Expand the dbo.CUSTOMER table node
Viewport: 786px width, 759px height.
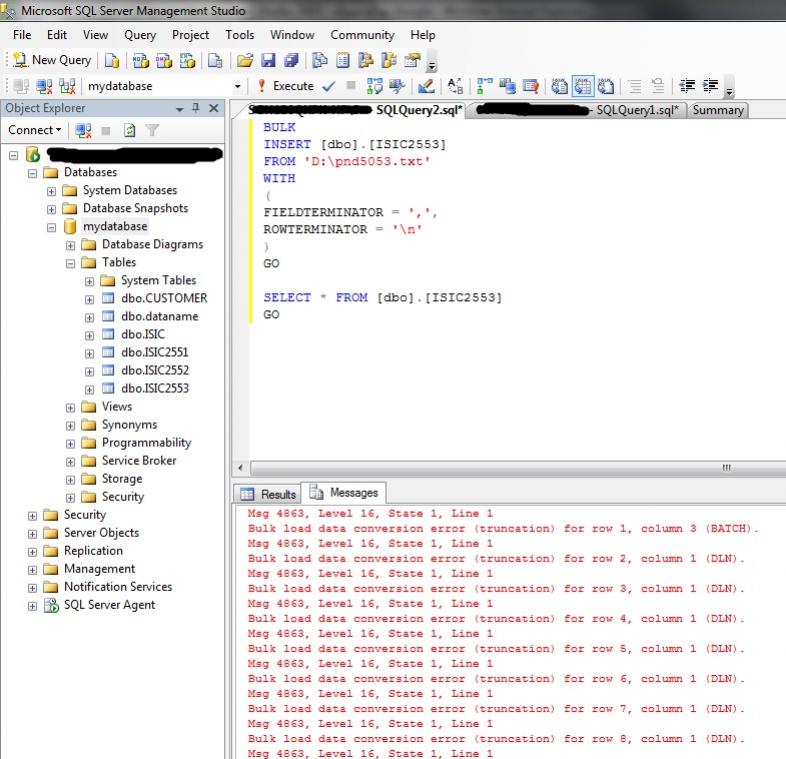(x=90, y=299)
